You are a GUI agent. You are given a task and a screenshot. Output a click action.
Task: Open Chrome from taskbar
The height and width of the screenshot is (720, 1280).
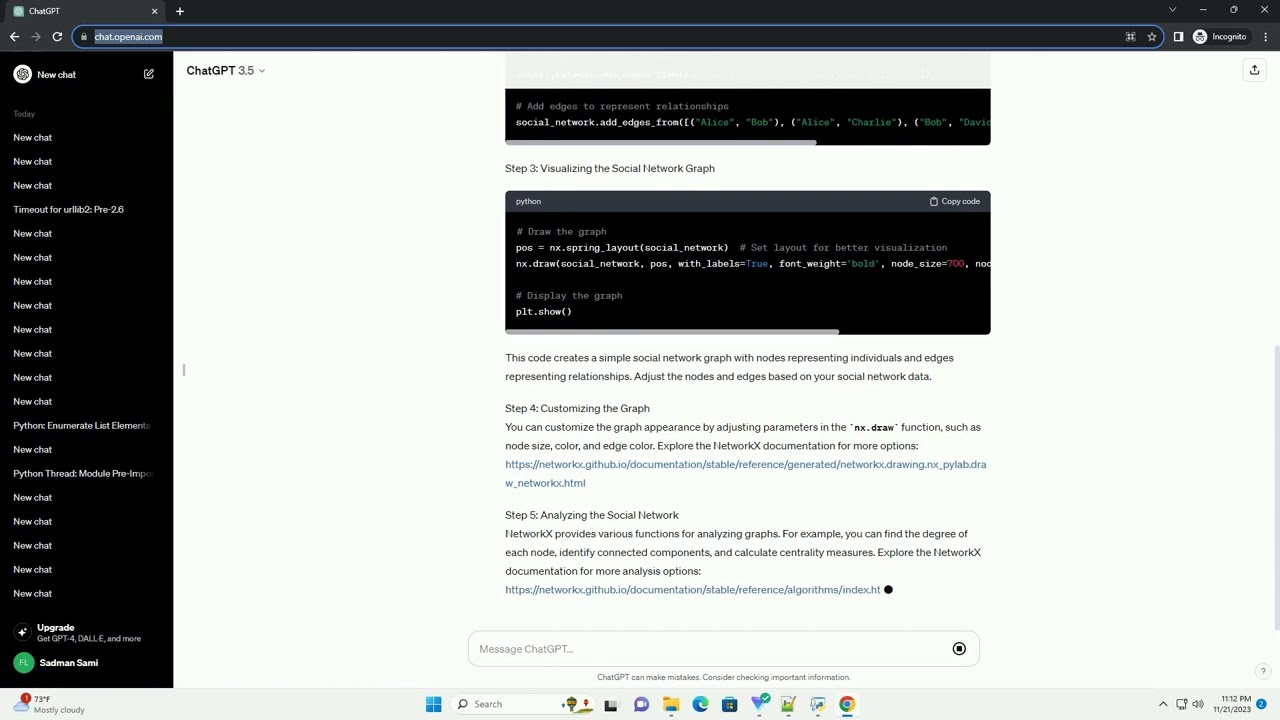847,704
